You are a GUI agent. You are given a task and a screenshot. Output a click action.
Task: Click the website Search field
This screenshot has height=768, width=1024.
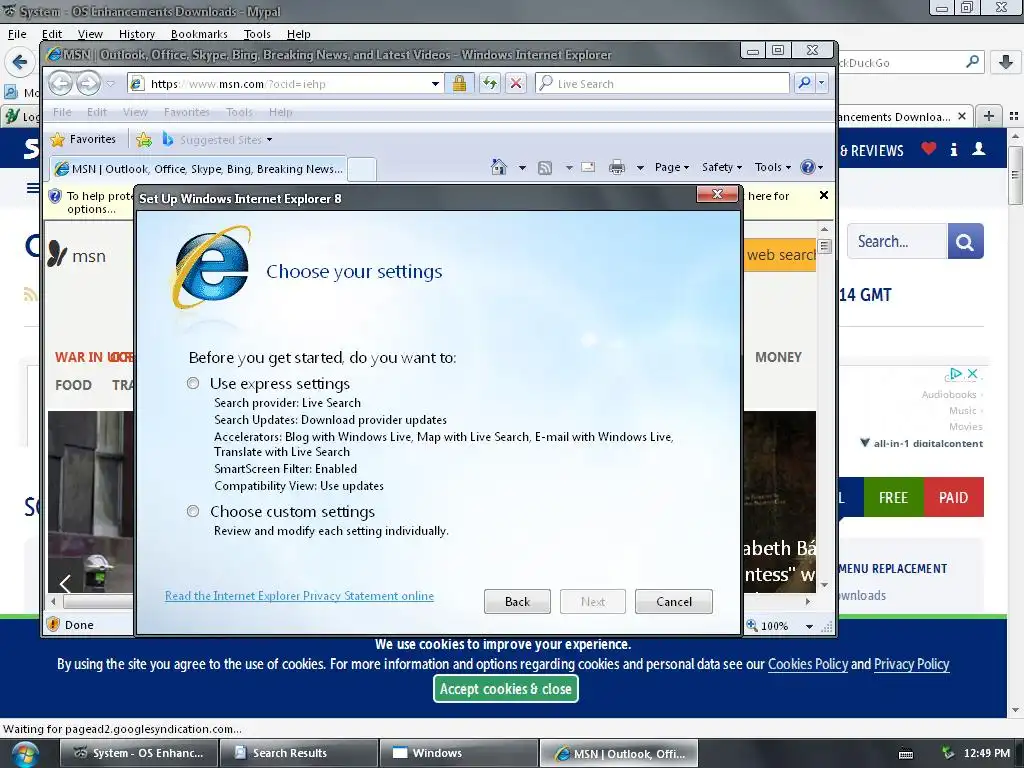(x=897, y=241)
